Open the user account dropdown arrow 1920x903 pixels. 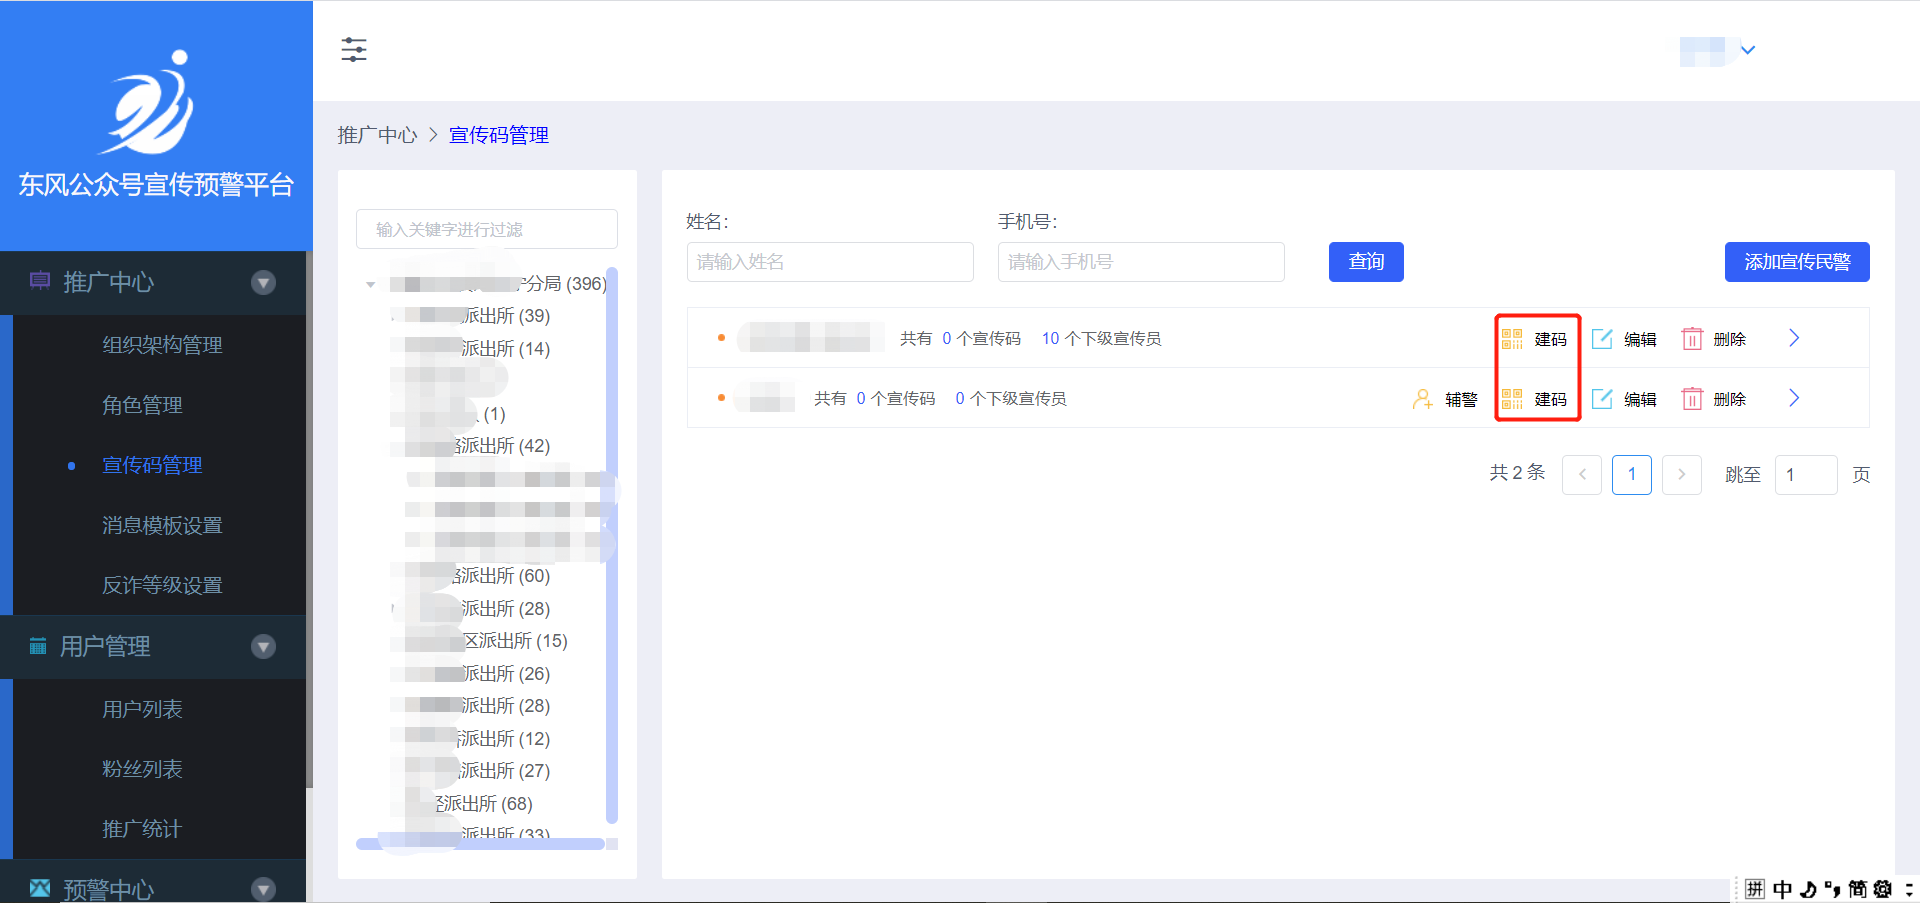tap(1748, 50)
